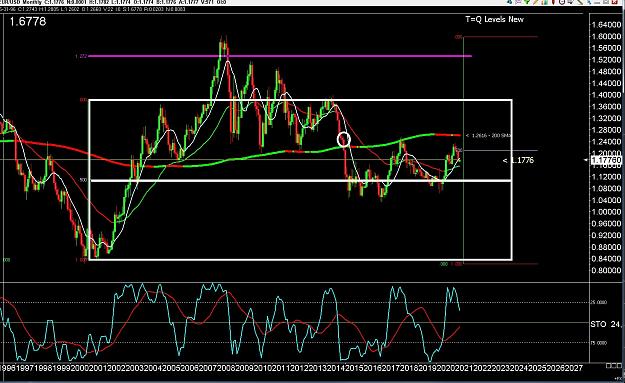
Task: Click the 1.64000 price axis label
Action: point(606,25)
